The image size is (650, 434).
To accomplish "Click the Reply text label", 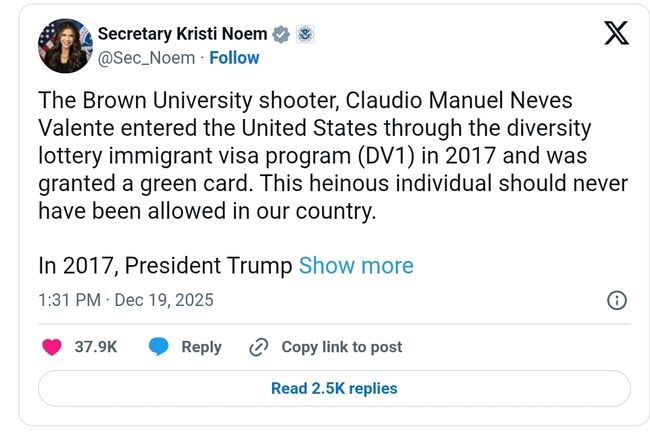I will coord(201,347).
